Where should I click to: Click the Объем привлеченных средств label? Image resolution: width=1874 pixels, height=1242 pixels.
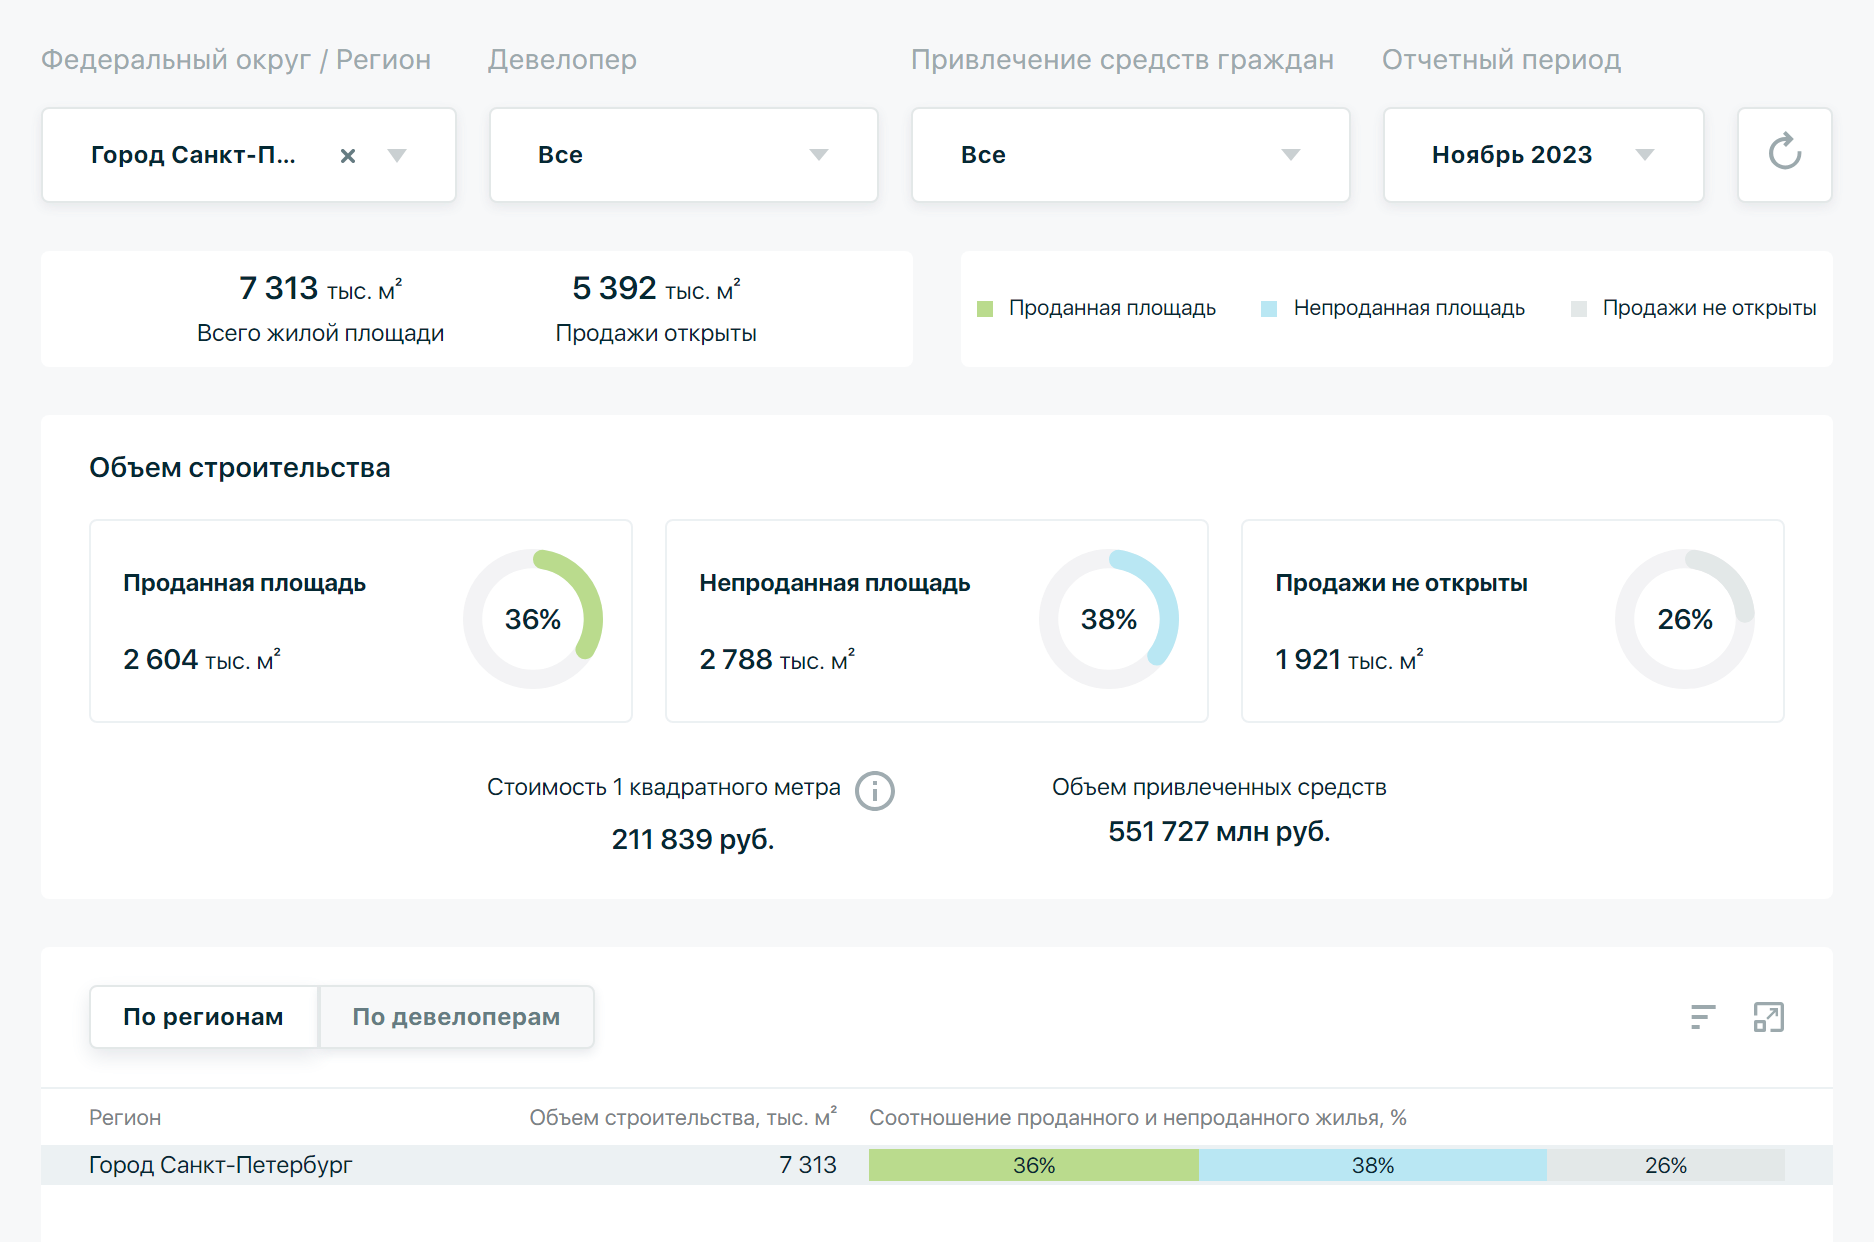click(x=1219, y=788)
